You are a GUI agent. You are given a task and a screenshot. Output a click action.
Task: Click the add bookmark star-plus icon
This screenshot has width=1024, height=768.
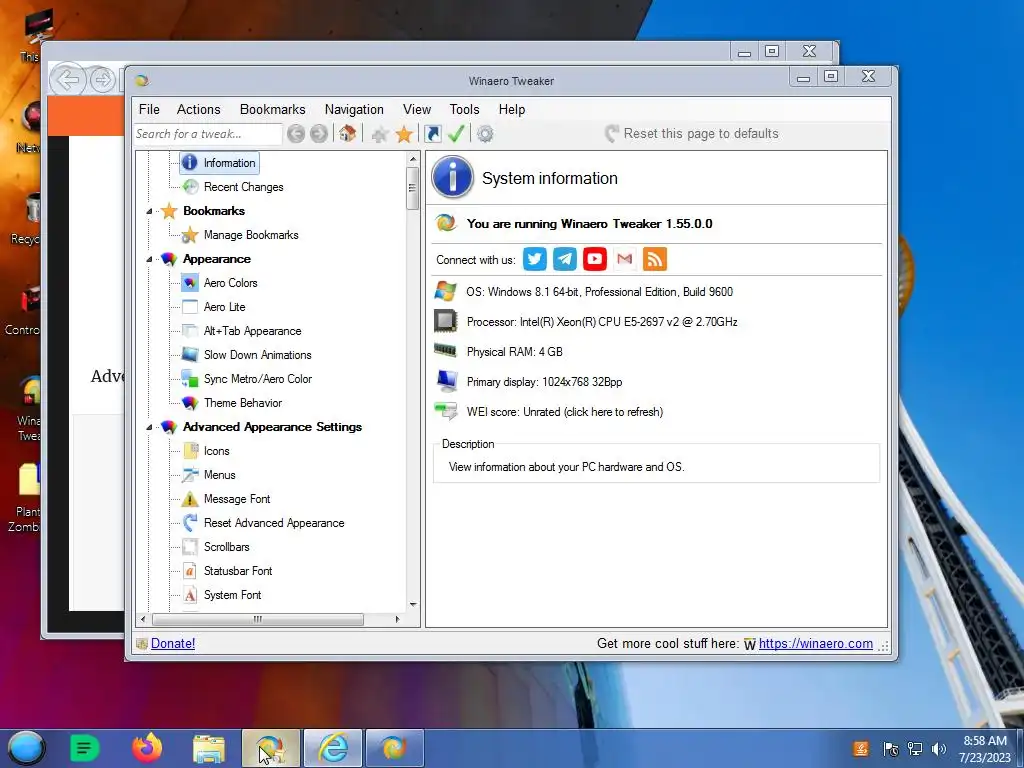pyautogui.click(x=379, y=134)
